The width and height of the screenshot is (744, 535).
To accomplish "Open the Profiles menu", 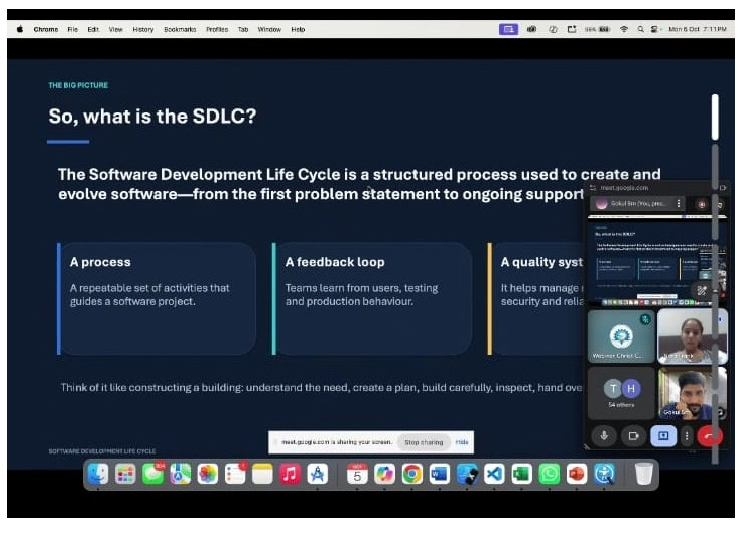I will click(217, 29).
